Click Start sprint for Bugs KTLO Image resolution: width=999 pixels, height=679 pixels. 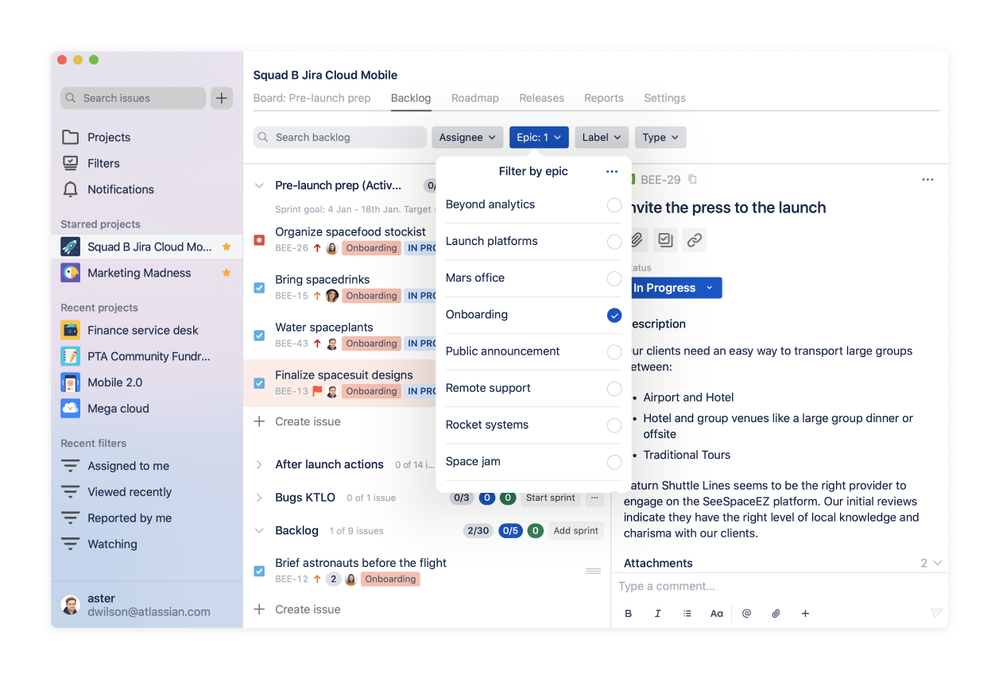pos(550,497)
